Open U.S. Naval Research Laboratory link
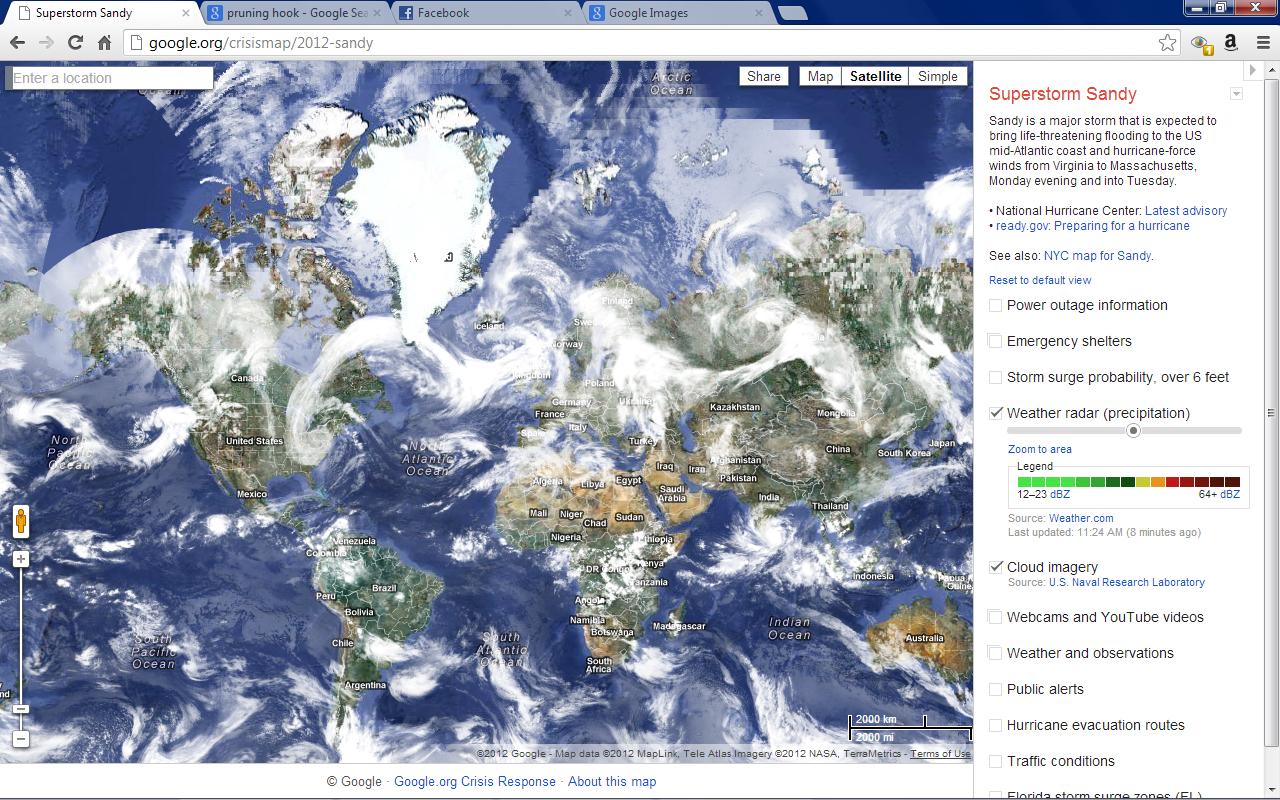The image size is (1280, 800). pos(1127,582)
